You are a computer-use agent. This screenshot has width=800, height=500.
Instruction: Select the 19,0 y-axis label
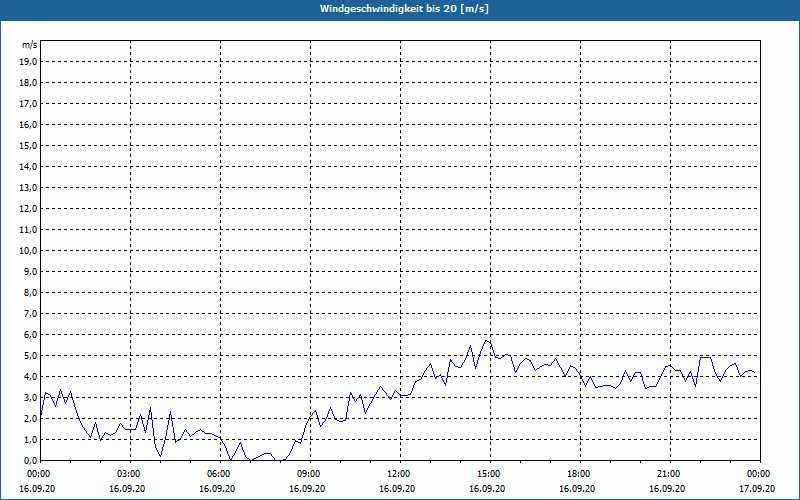point(29,61)
